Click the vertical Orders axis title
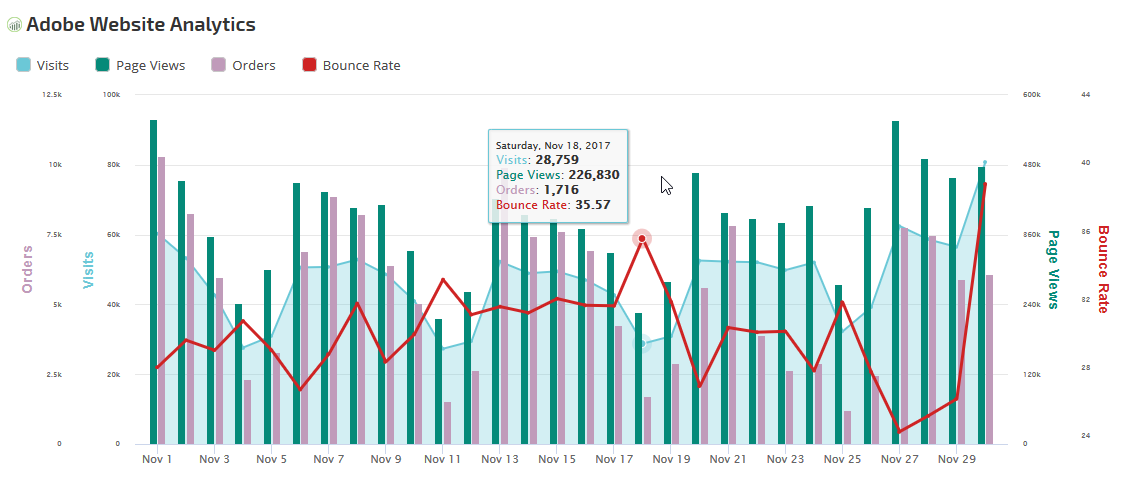 [27, 269]
